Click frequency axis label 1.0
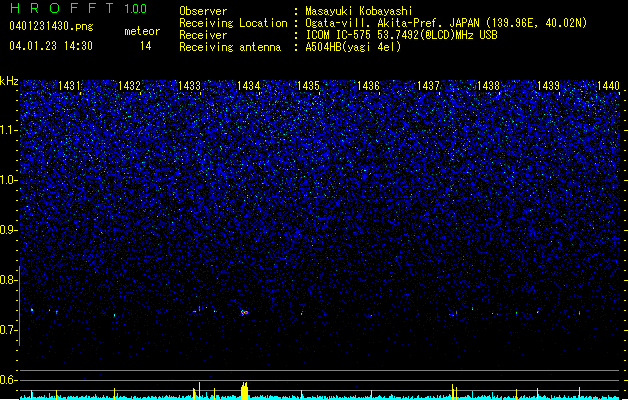The image size is (629, 400). (x=8, y=180)
